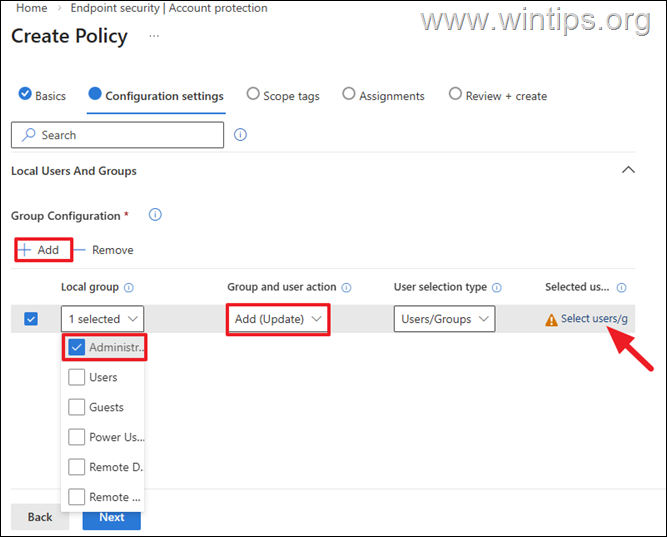Check the Remote D... group option

(x=77, y=467)
